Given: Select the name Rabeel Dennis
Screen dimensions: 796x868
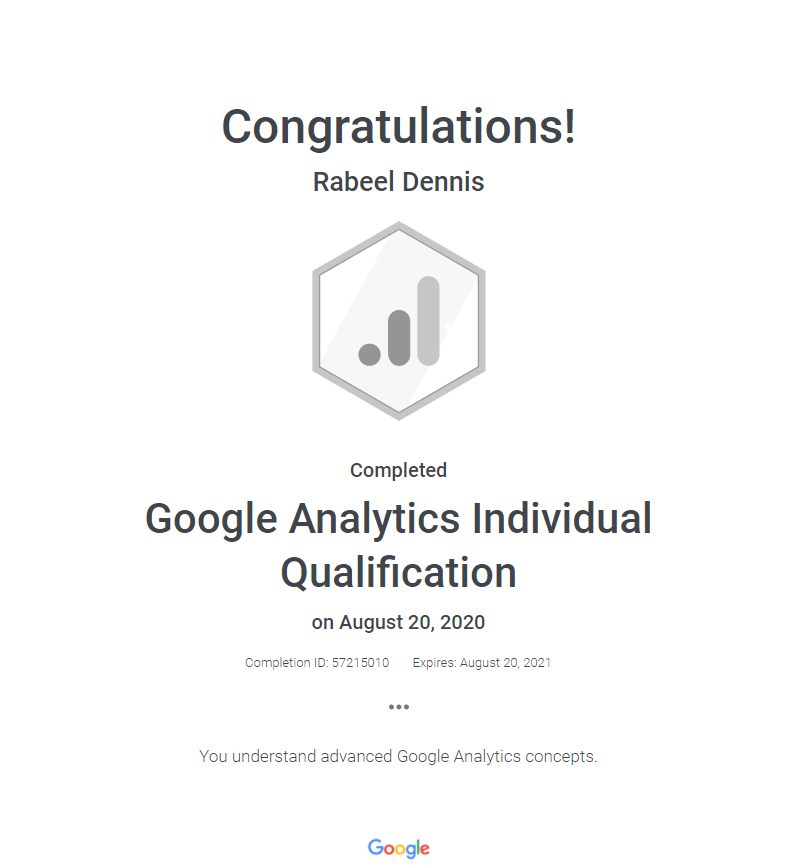Looking at the screenshot, I should pyautogui.click(x=399, y=182).
